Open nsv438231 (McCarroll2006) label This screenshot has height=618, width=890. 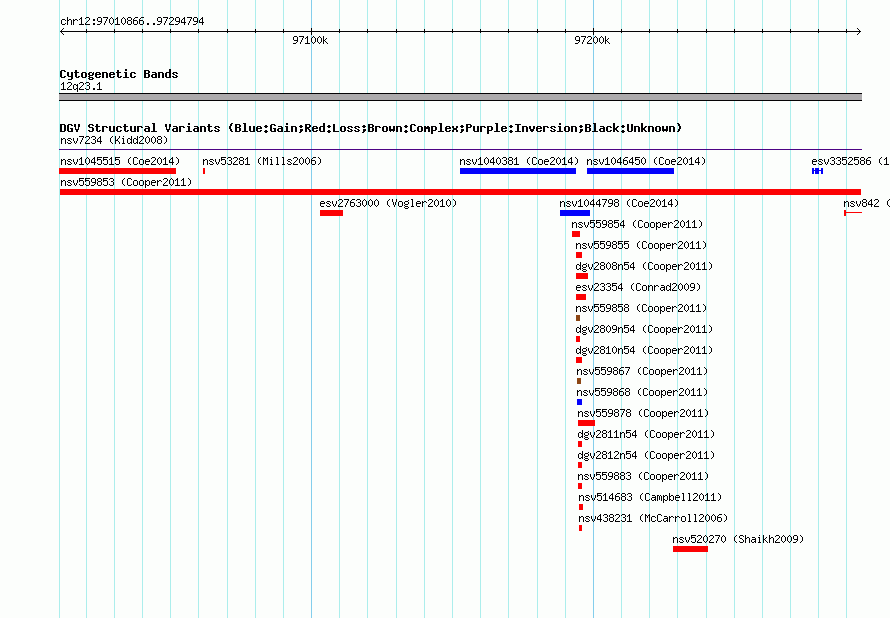[x=653, y=518]
